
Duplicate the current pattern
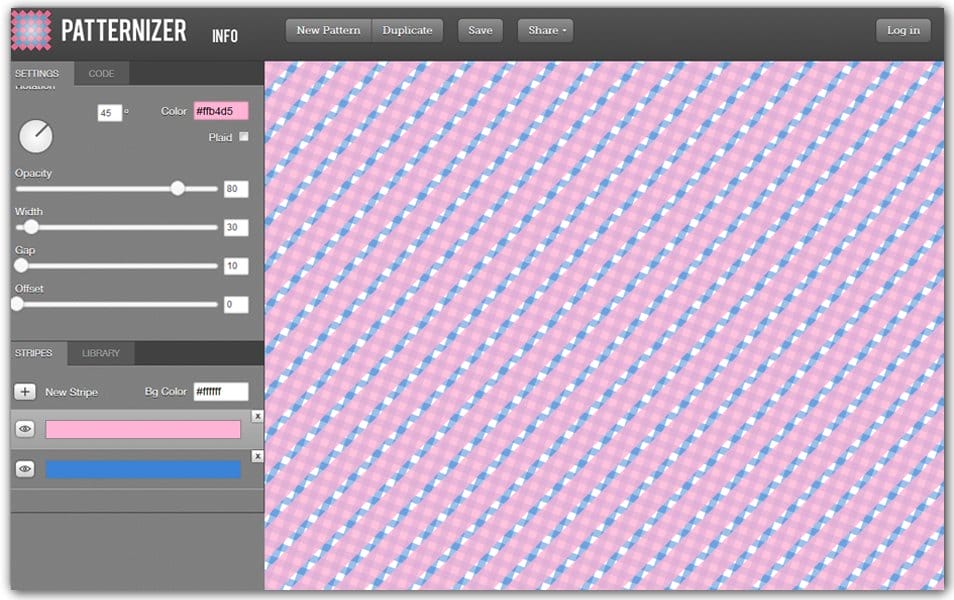407,30
